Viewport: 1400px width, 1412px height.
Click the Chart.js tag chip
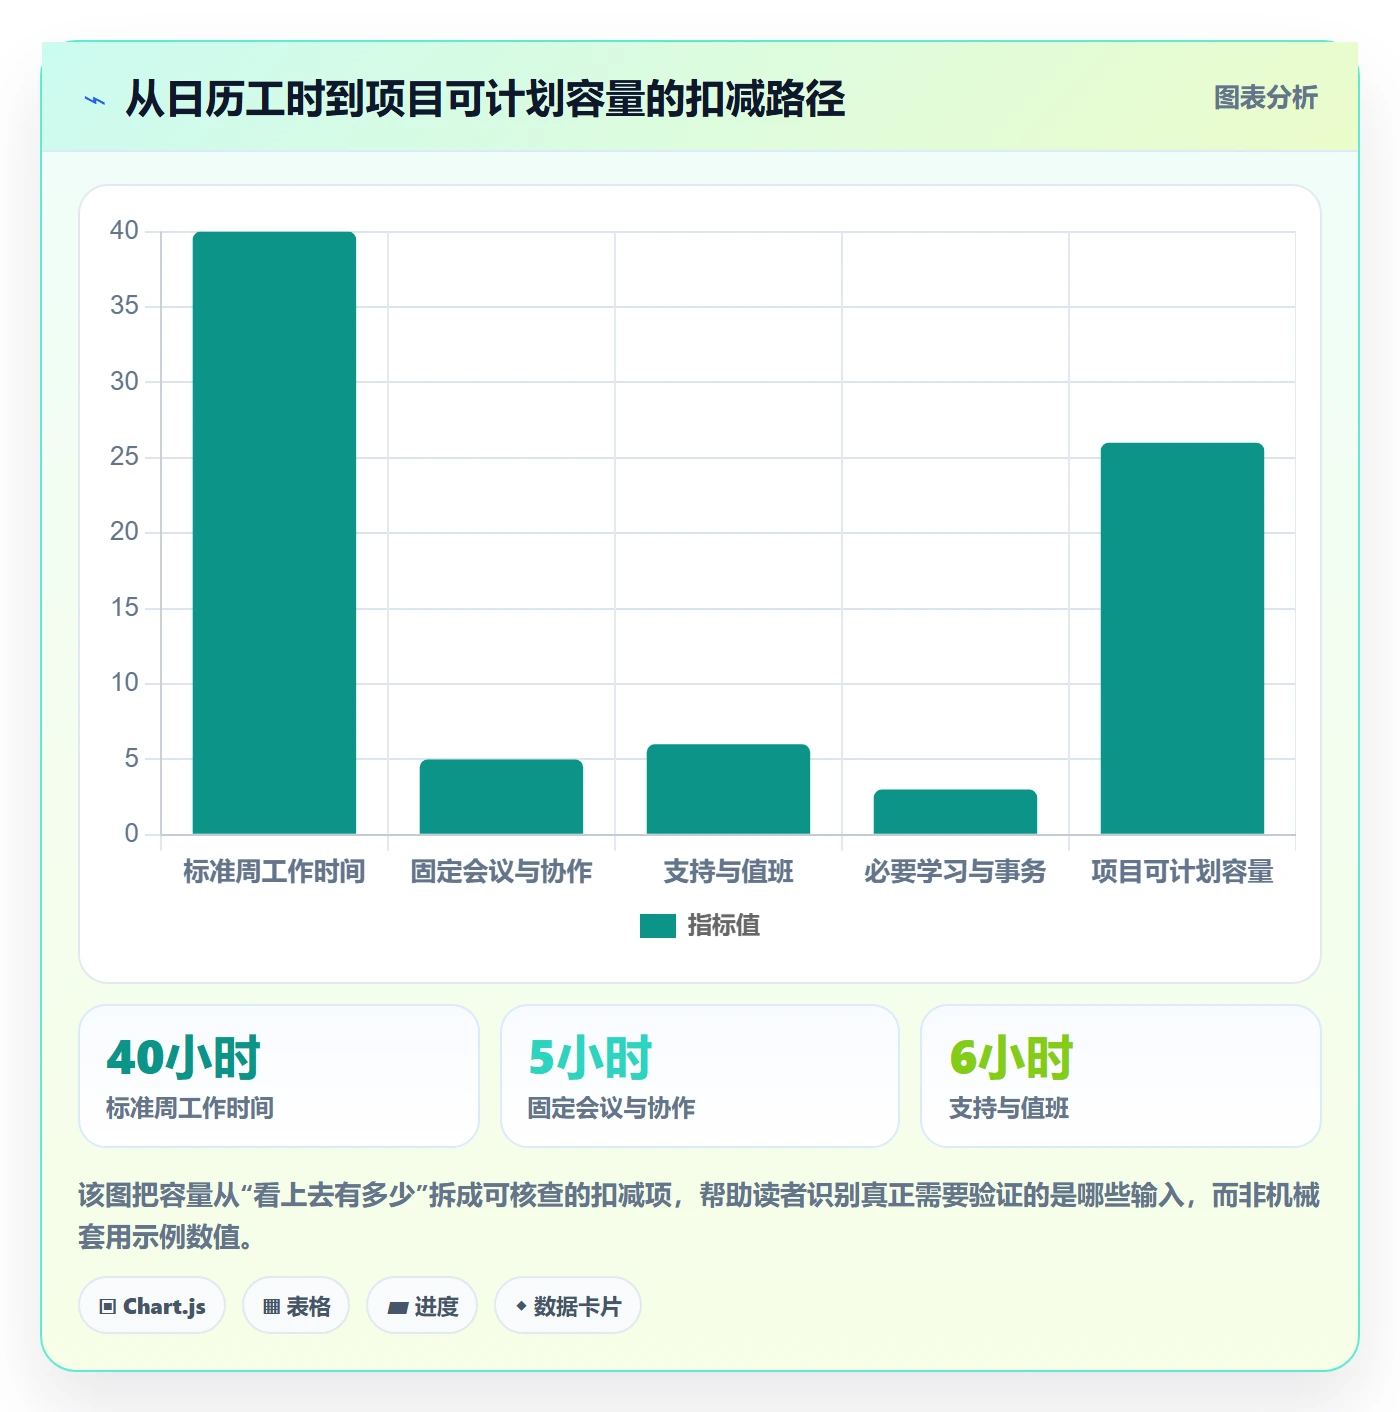point(152,1306)
